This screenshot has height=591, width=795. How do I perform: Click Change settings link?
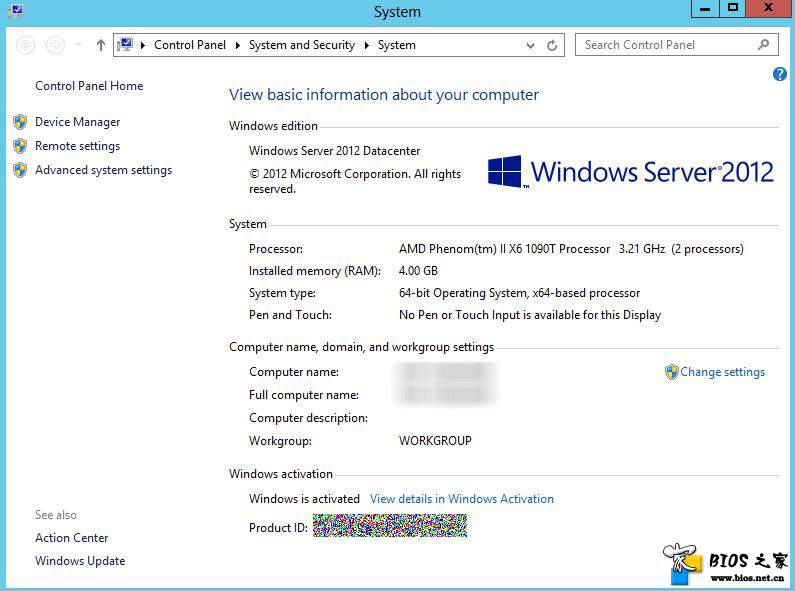click(x=722, y=372)
